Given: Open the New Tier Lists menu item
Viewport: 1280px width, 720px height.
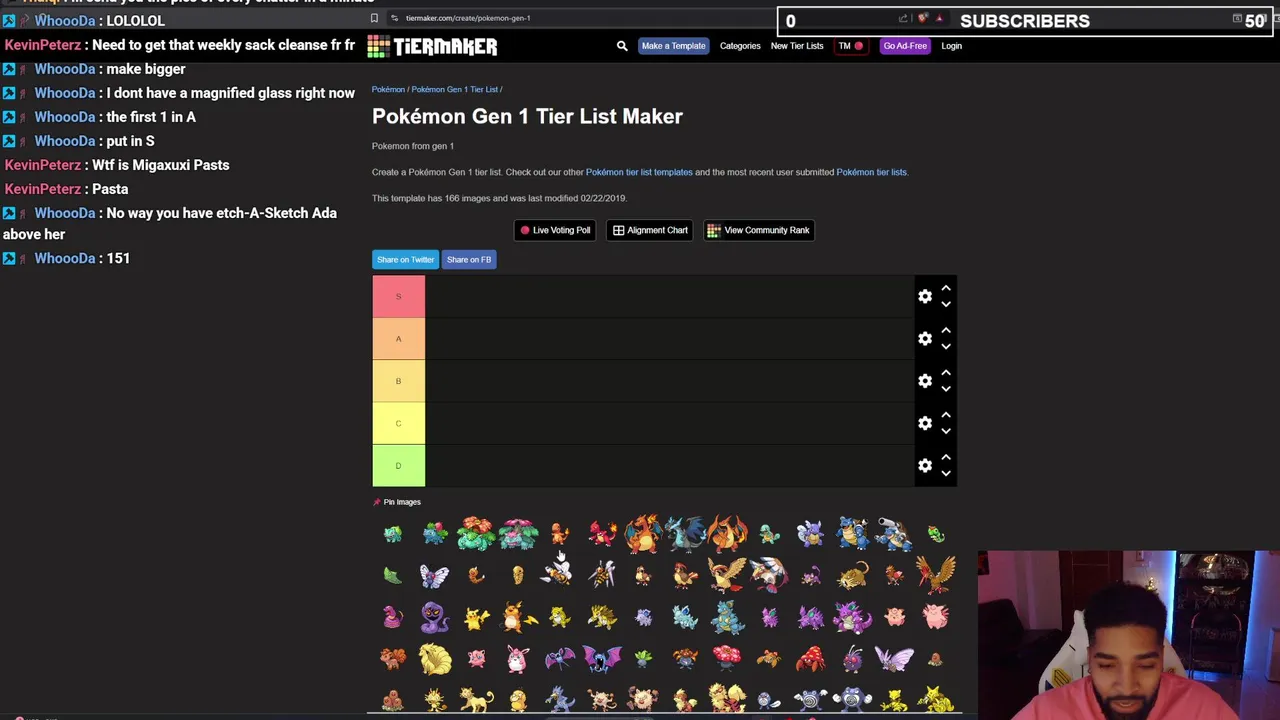Looking at the screenshot, I should tap(797, 46).
